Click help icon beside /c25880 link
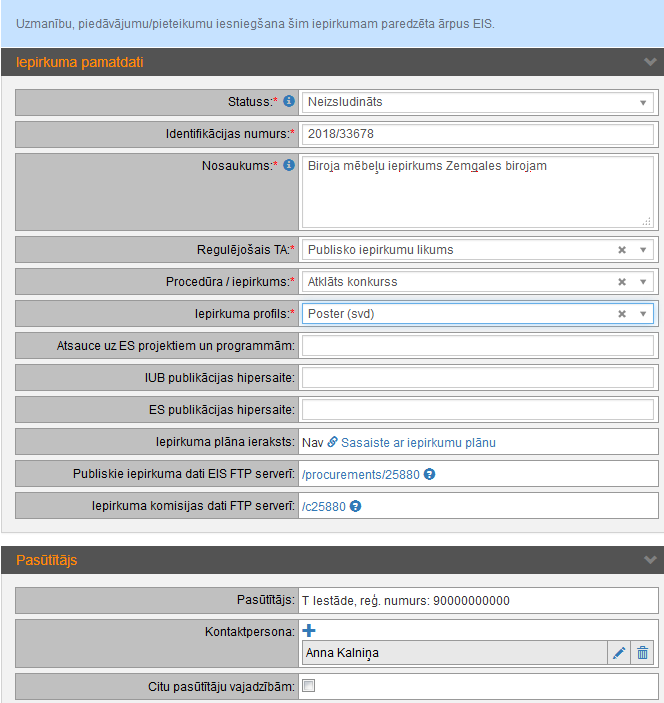 [x=355, y=506]
